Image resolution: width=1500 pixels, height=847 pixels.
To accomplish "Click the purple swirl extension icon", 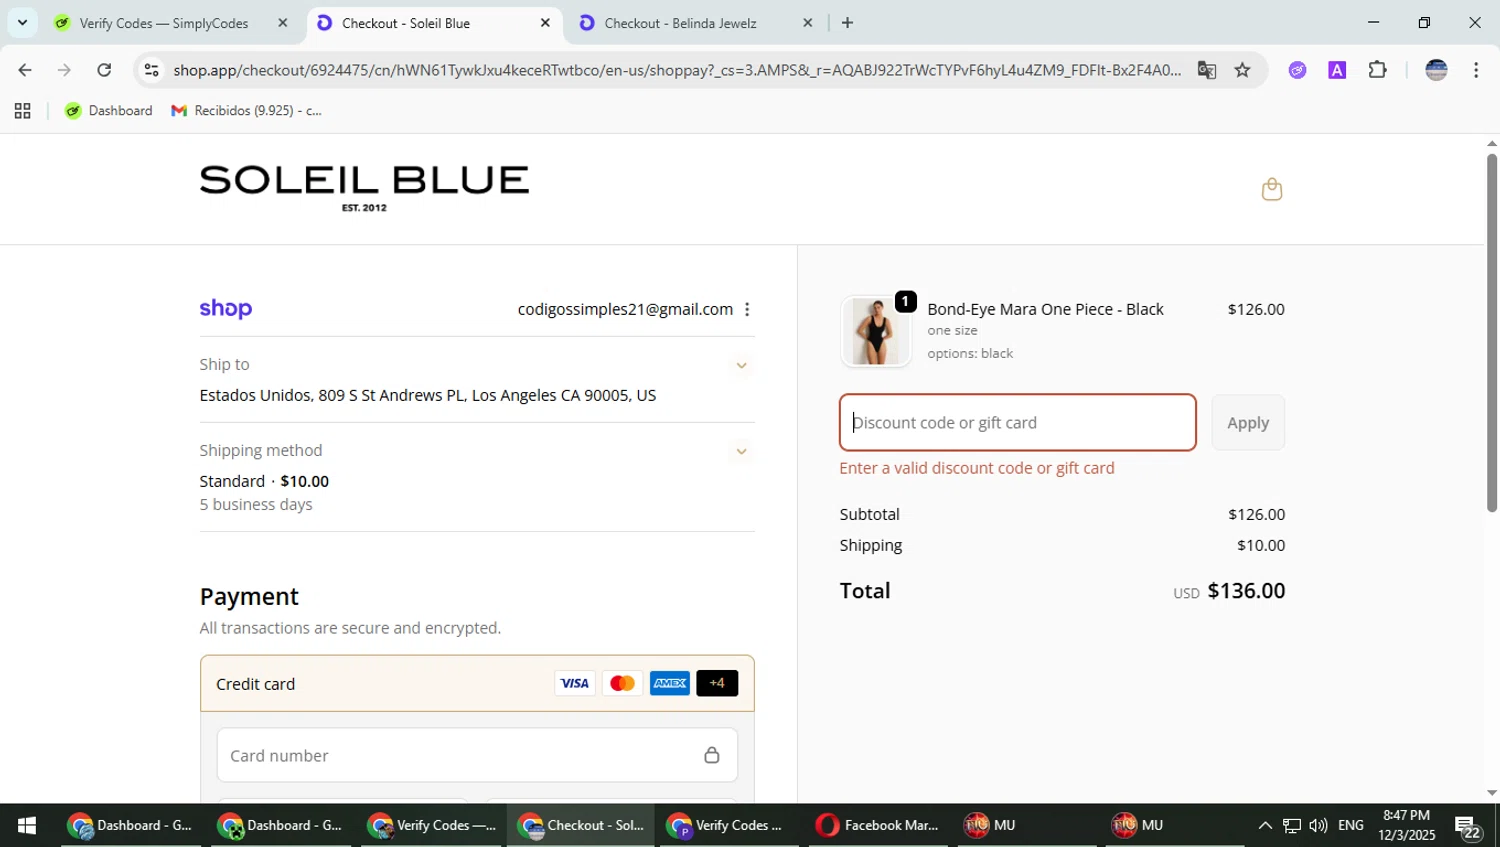I will pos(1297,70).
